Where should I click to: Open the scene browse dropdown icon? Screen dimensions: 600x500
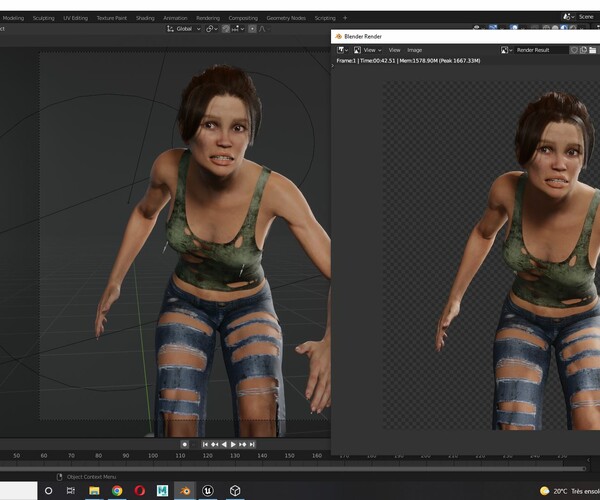pyautogui.click(x=568, y=17)
